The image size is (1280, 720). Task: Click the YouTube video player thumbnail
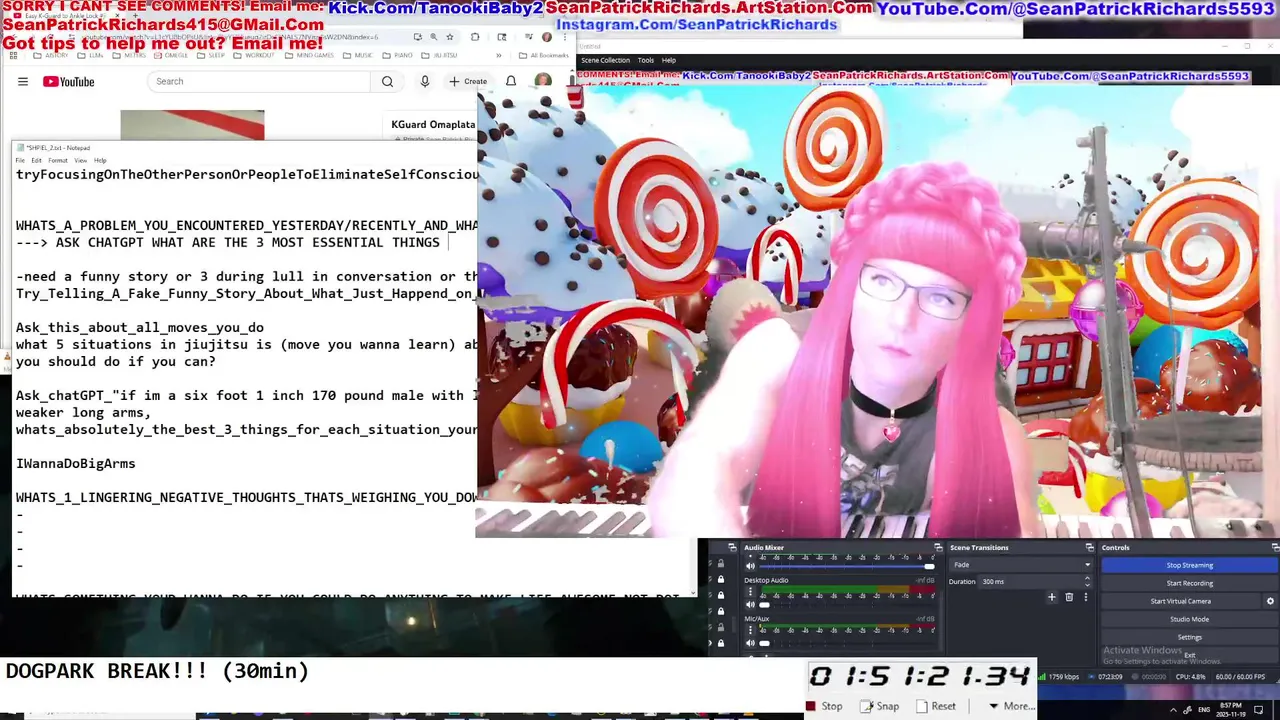[x=192, y=125]
